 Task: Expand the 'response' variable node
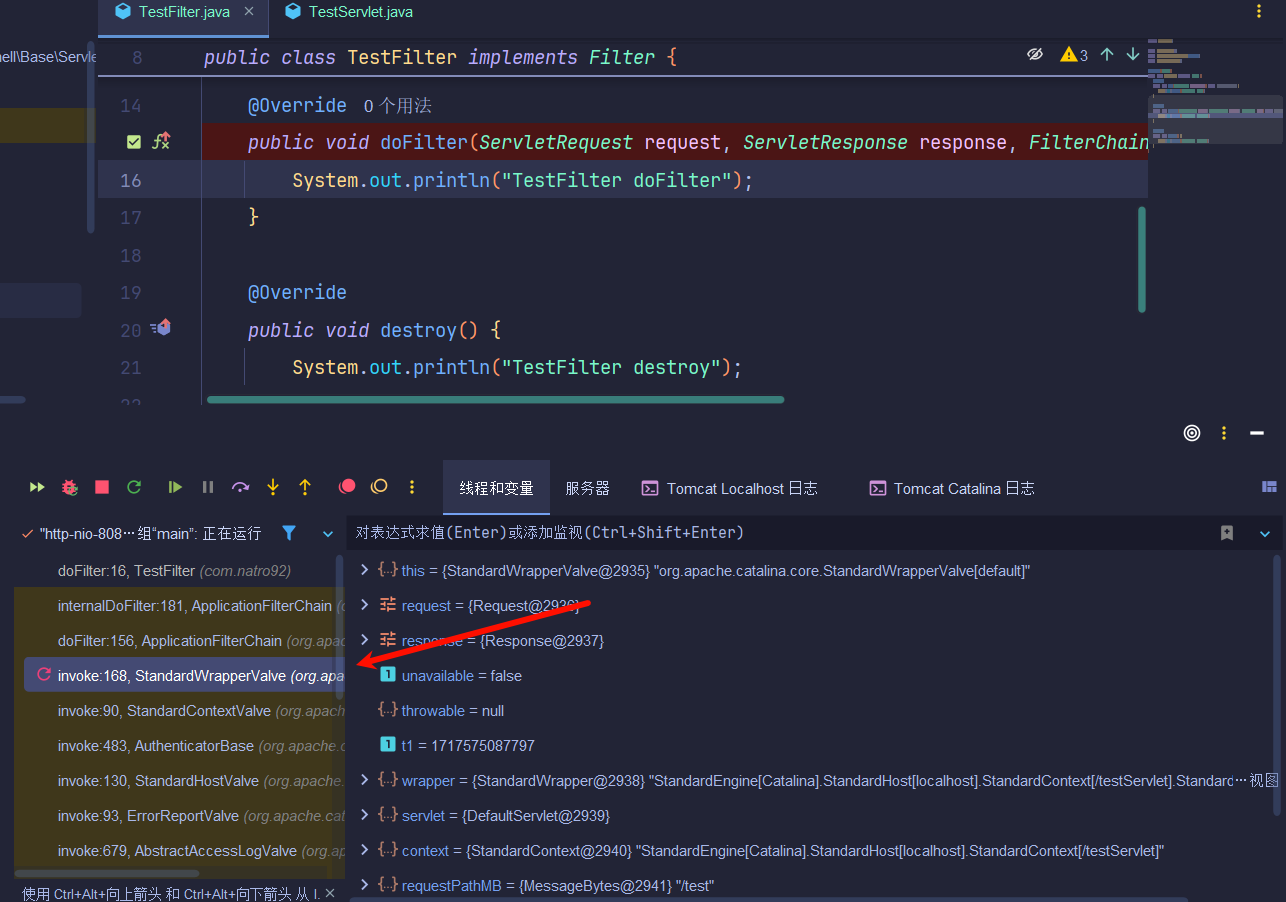coord(364,640)
